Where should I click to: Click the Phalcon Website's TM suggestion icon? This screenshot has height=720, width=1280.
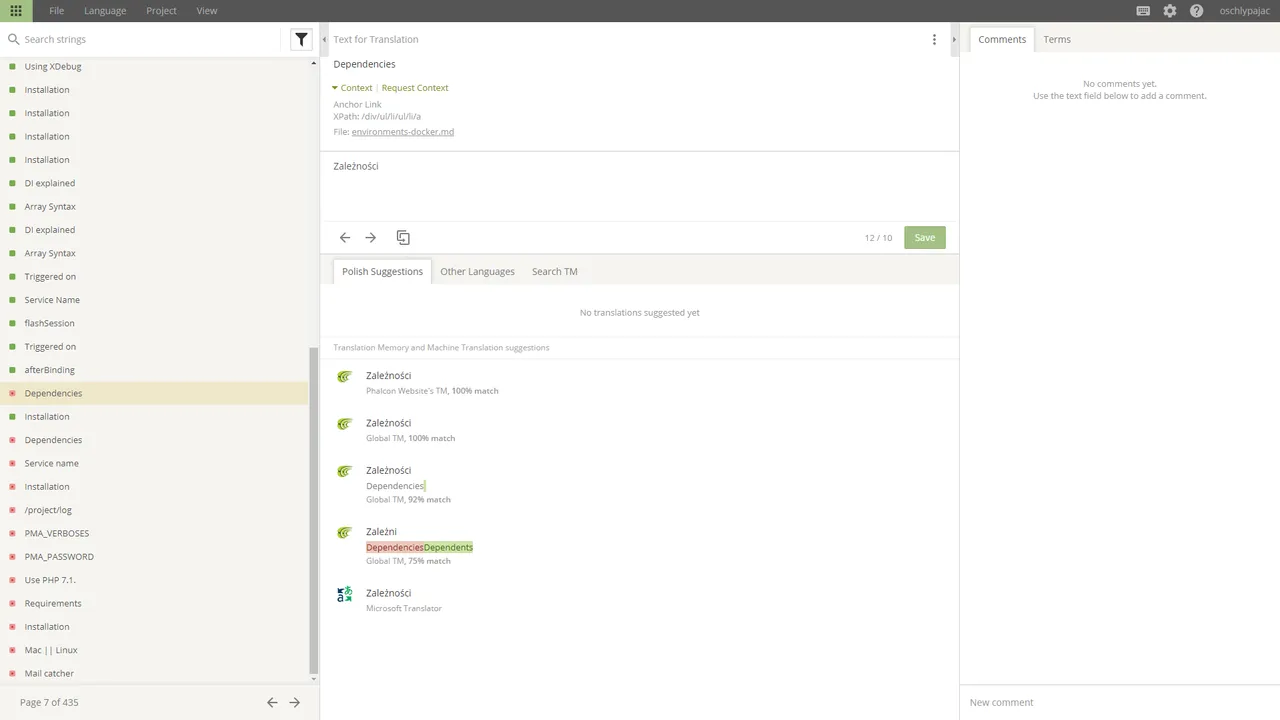[x=344, y=377]
